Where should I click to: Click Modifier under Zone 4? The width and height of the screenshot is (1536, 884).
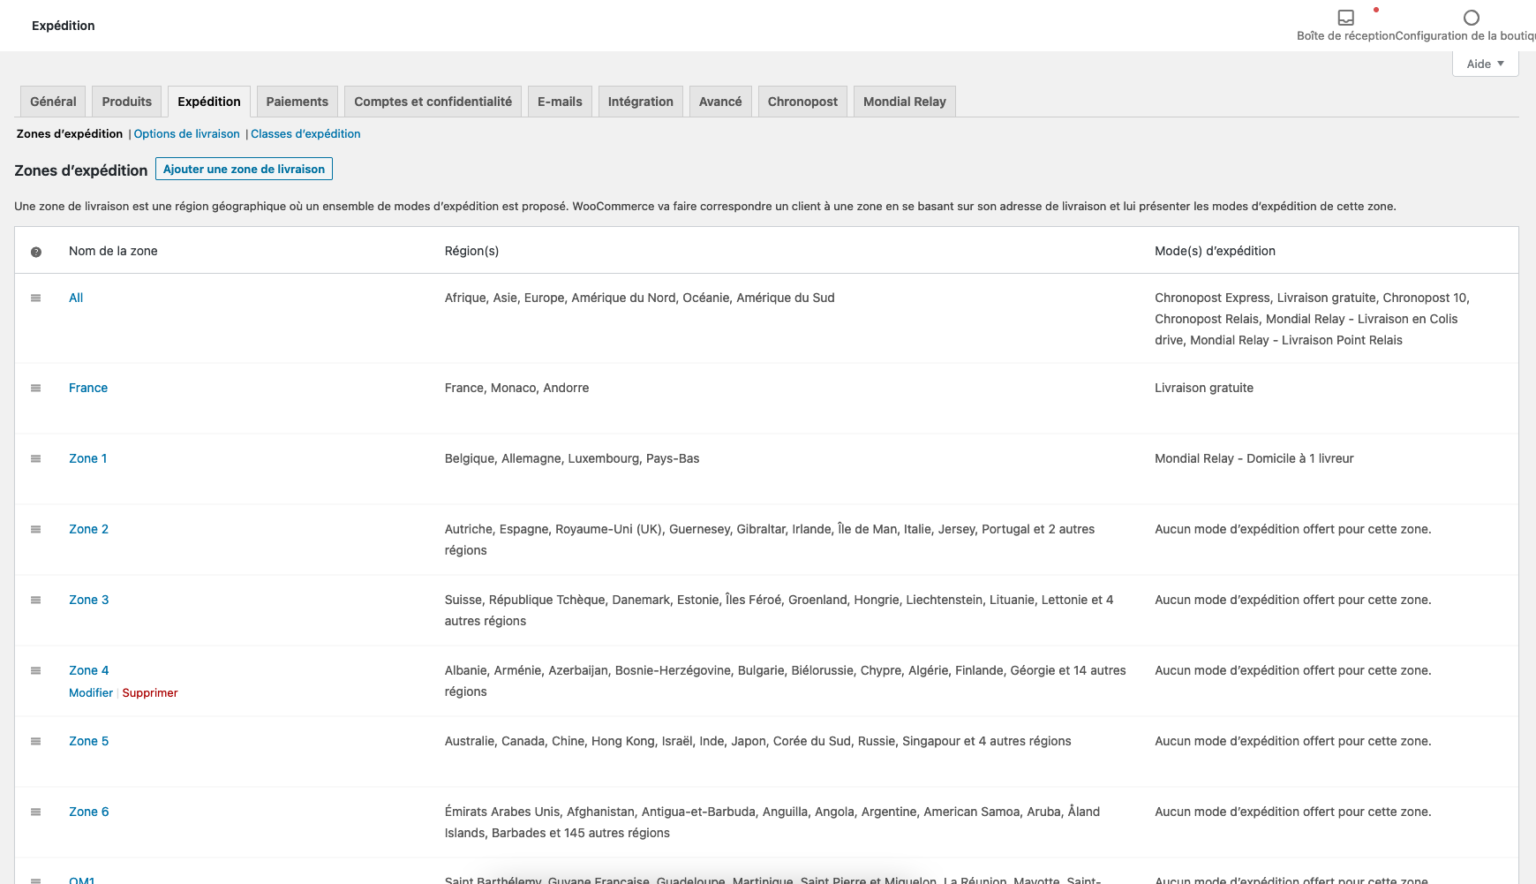pos(91,693)
